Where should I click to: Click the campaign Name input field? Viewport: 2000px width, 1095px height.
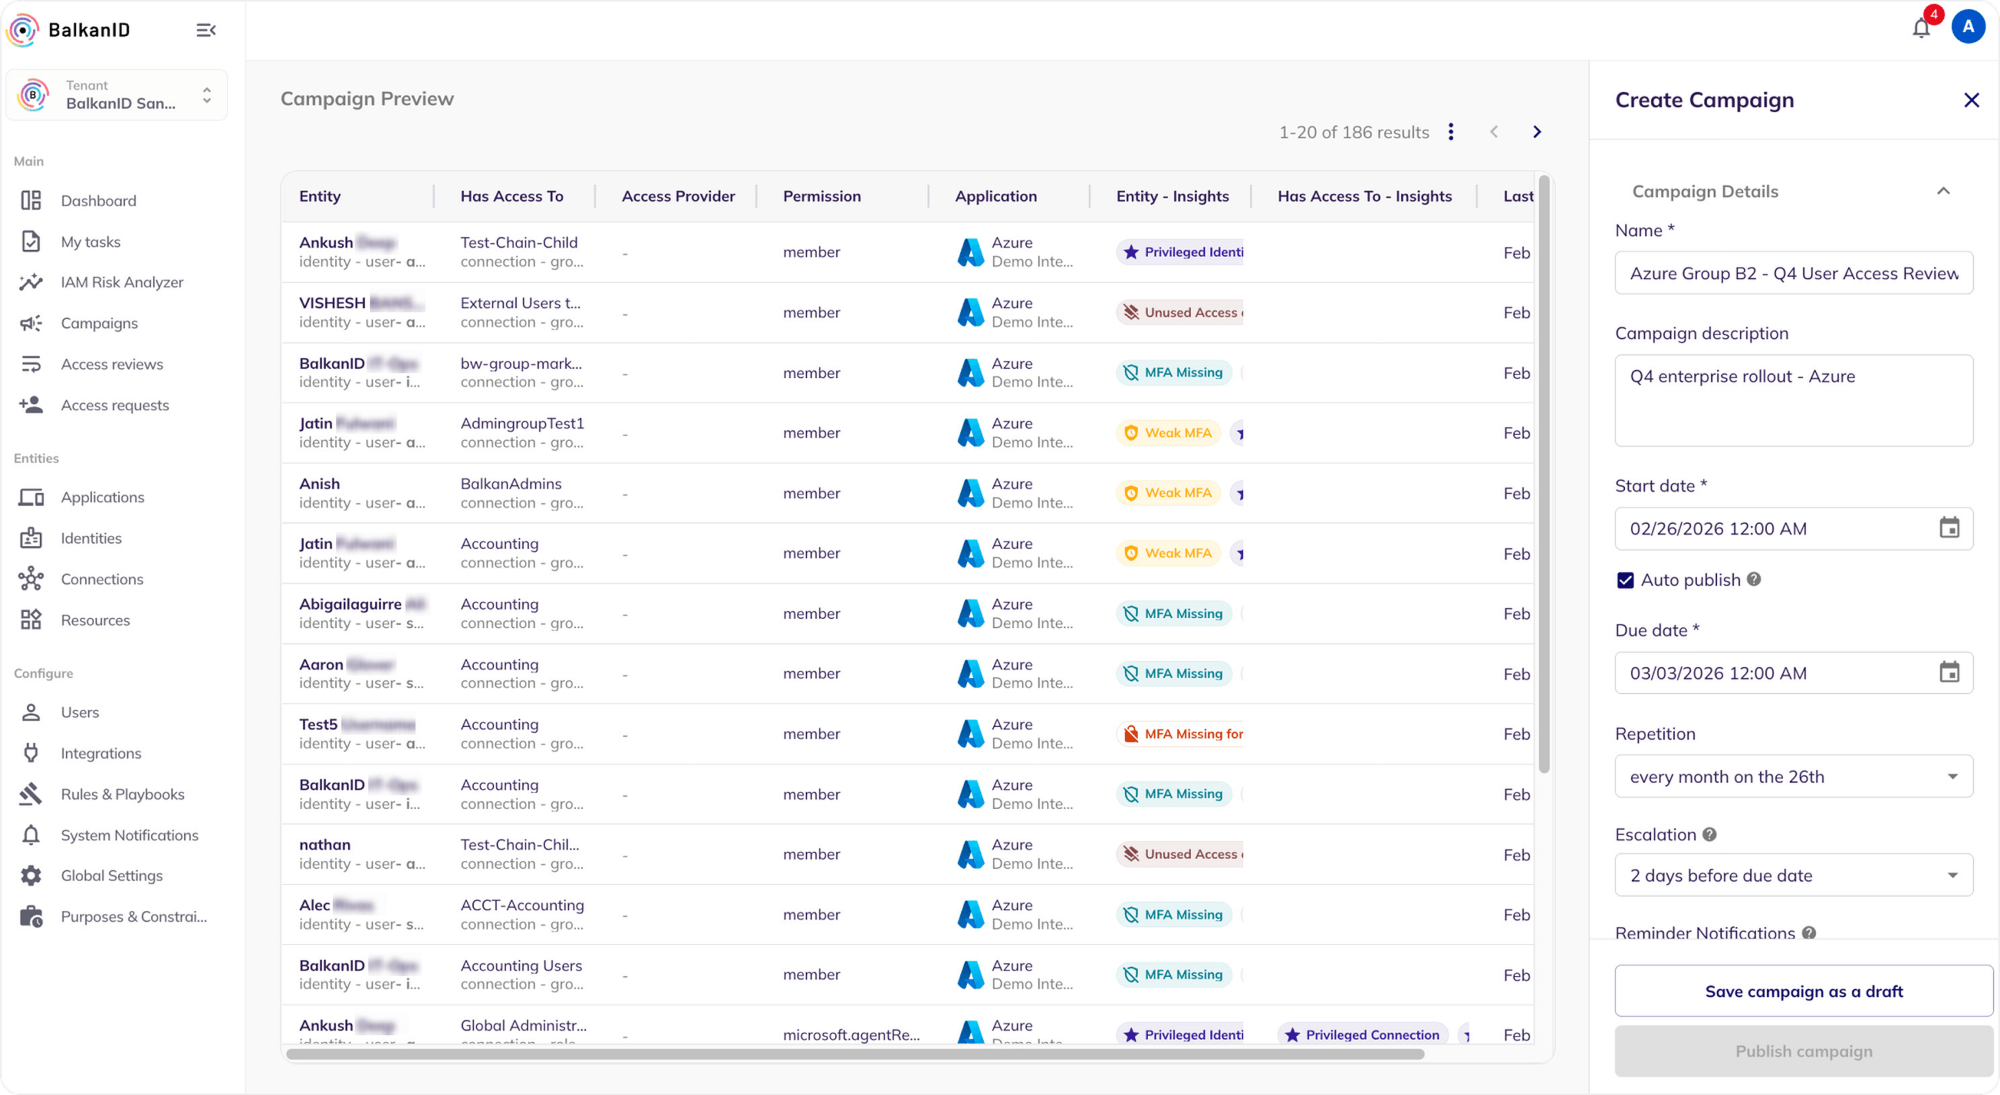tap(1793, 273)
